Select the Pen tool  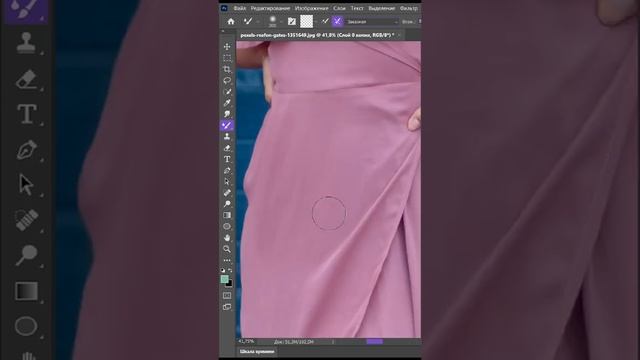pyautogui.click(x=227, y=170)
